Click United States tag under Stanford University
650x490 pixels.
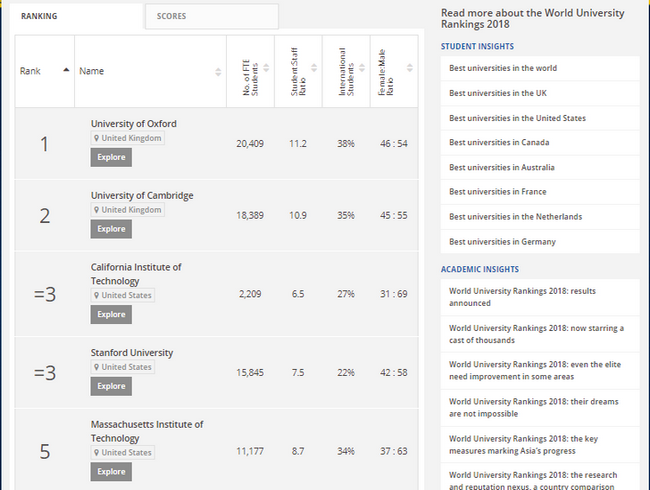click(x=126, y=367)
